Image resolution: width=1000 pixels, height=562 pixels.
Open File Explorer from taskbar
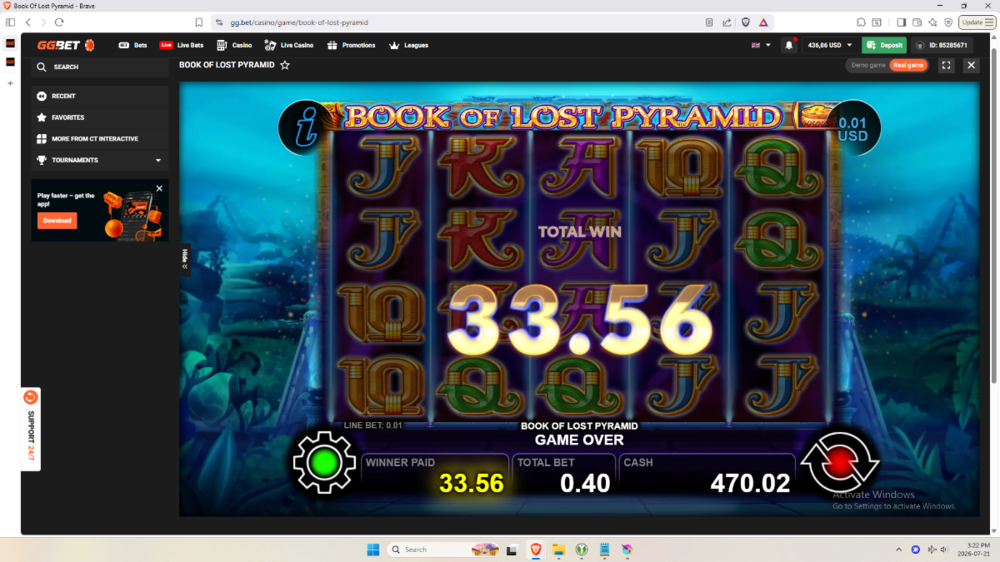[x=559, y=550]
